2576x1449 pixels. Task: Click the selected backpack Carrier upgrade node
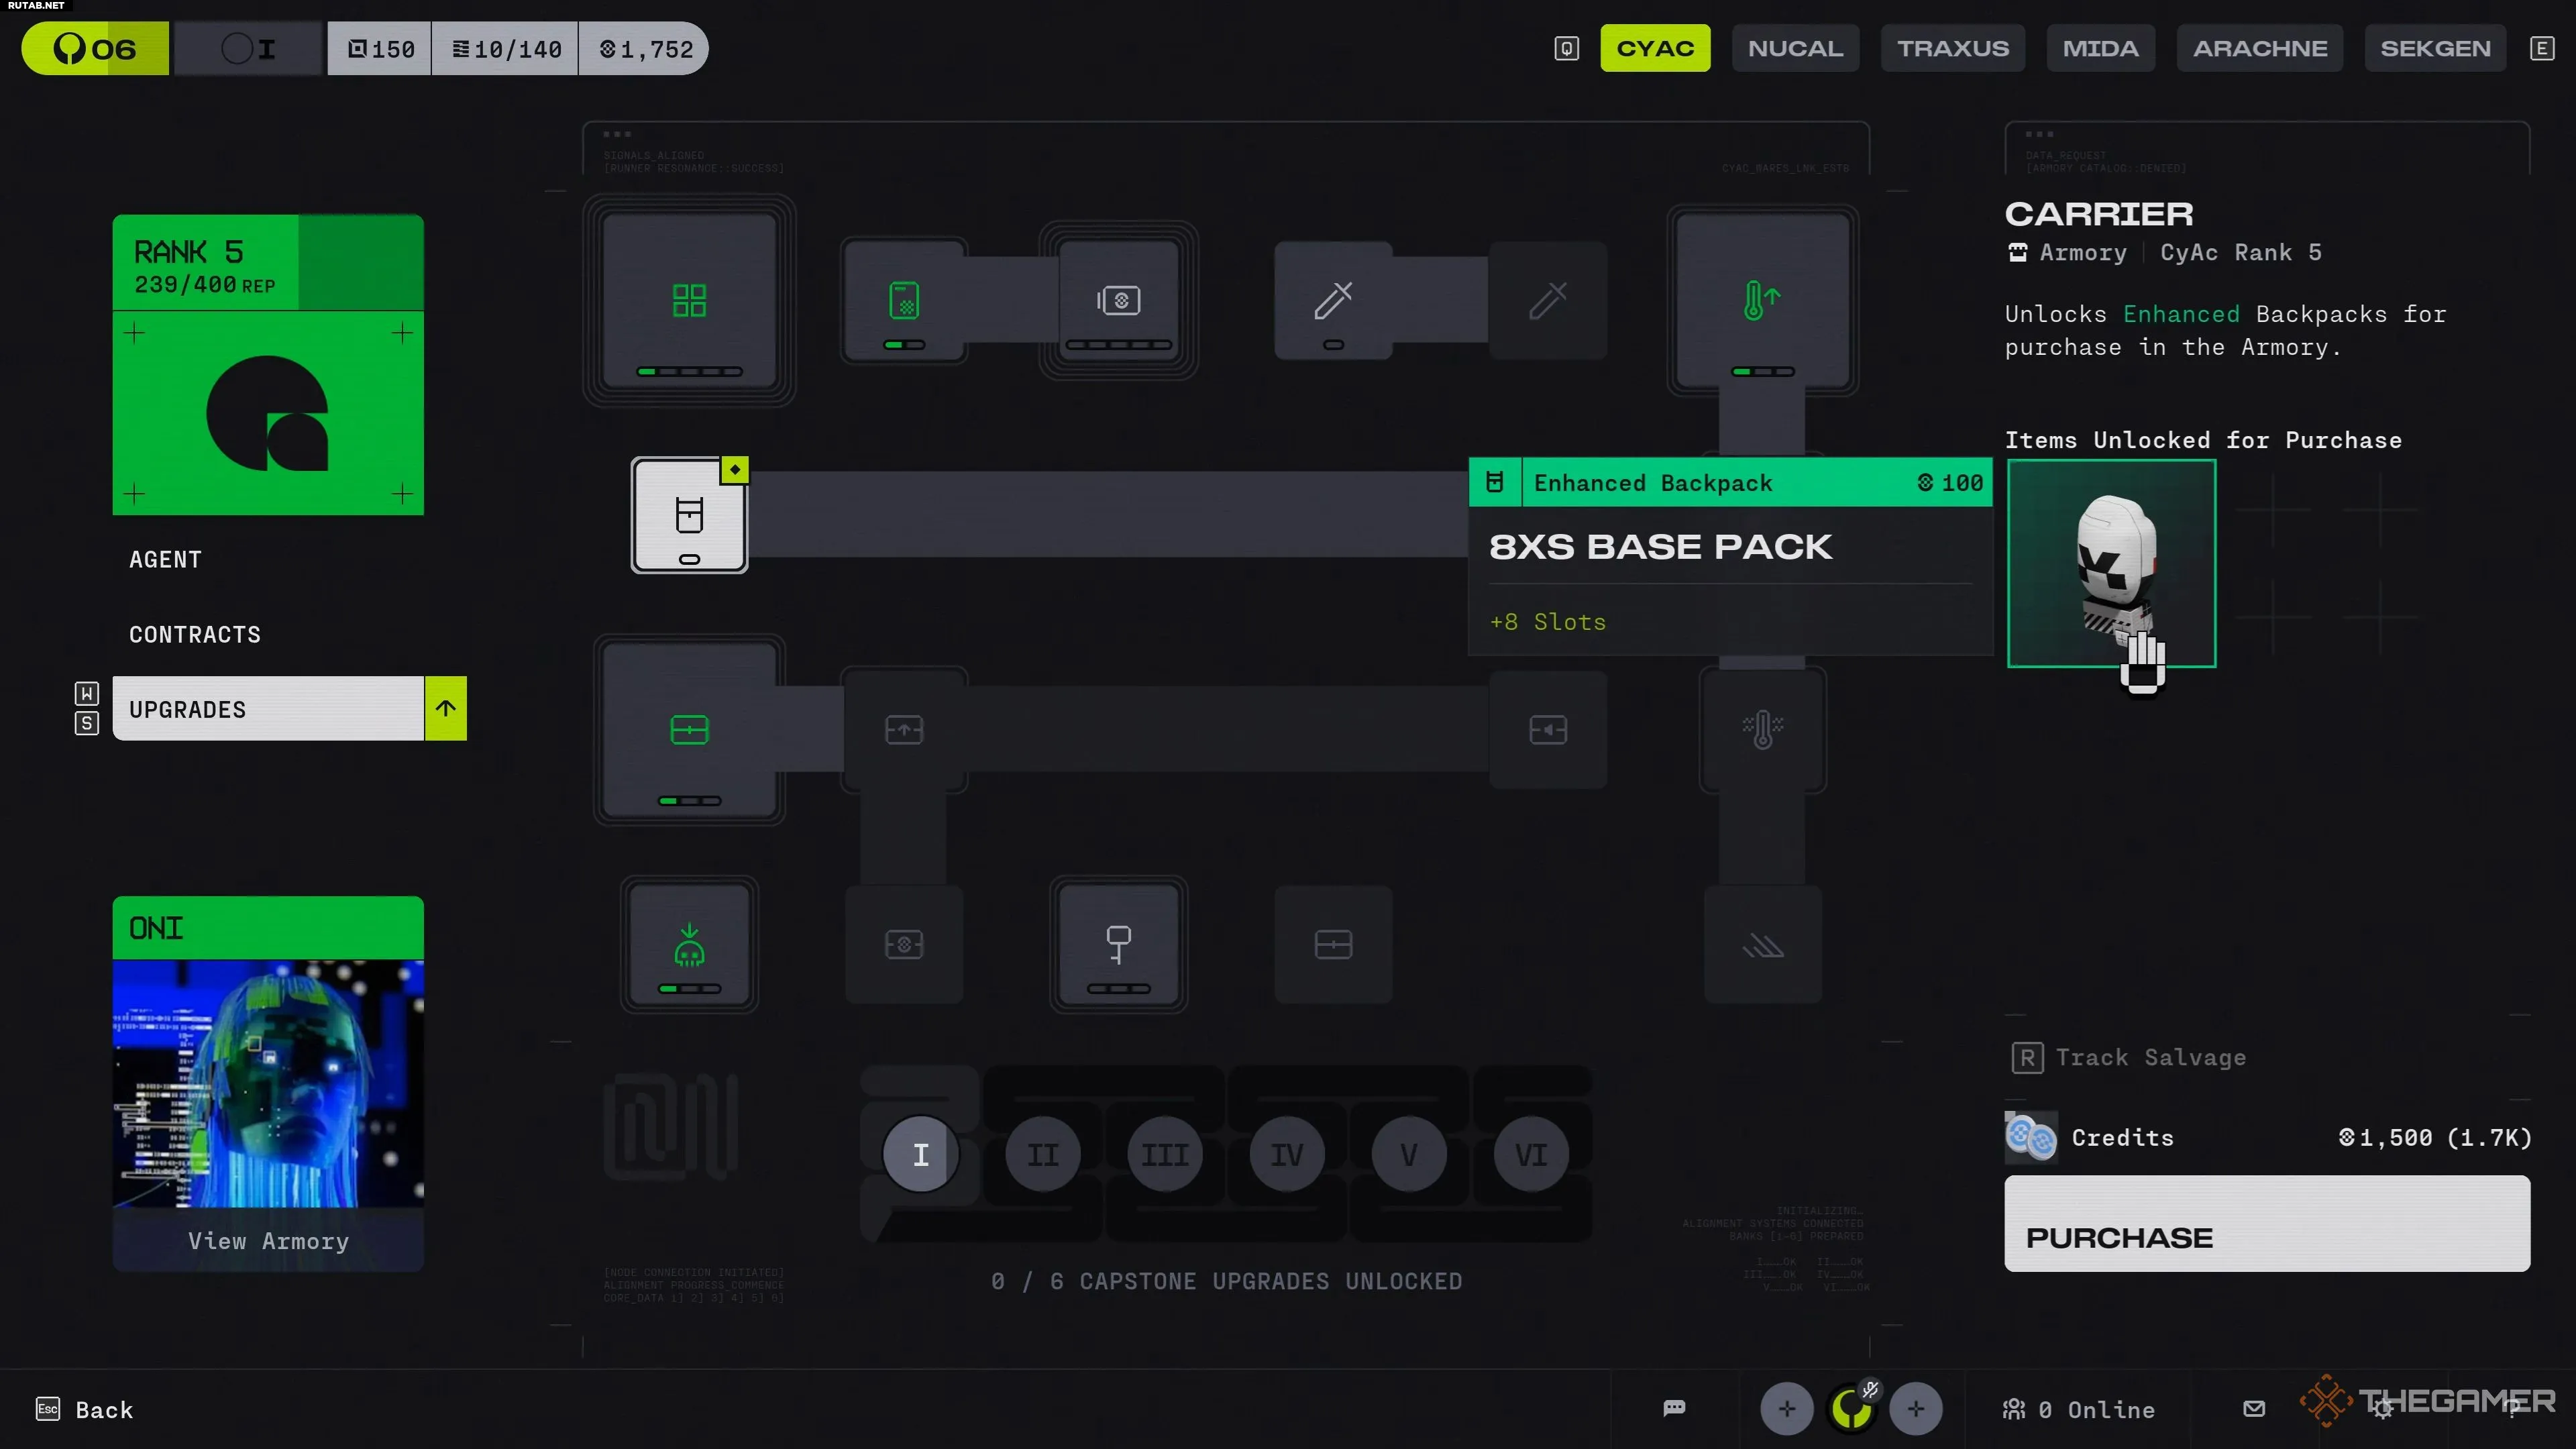click(x=689, y=515)
